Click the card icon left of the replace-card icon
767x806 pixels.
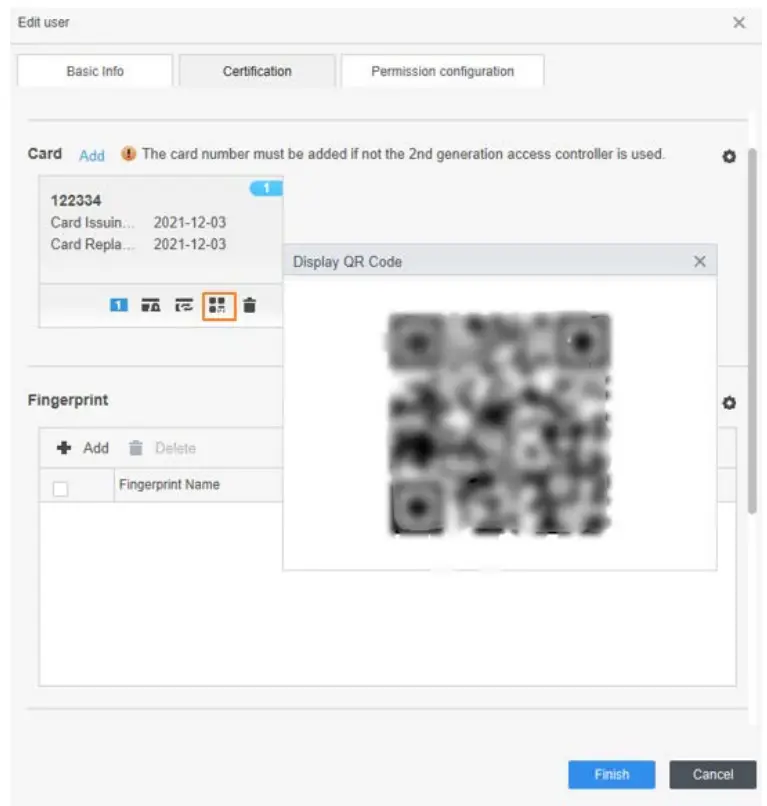click(x=150, y=306)
